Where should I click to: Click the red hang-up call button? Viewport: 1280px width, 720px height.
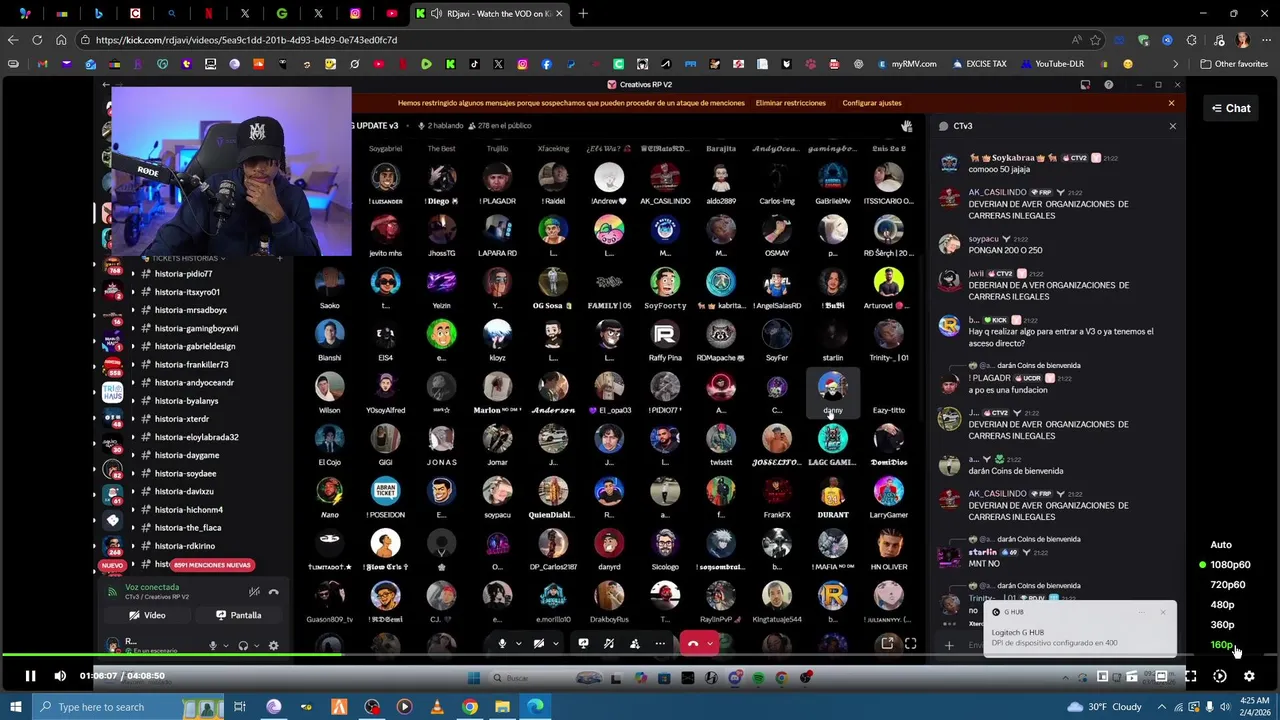693,644
